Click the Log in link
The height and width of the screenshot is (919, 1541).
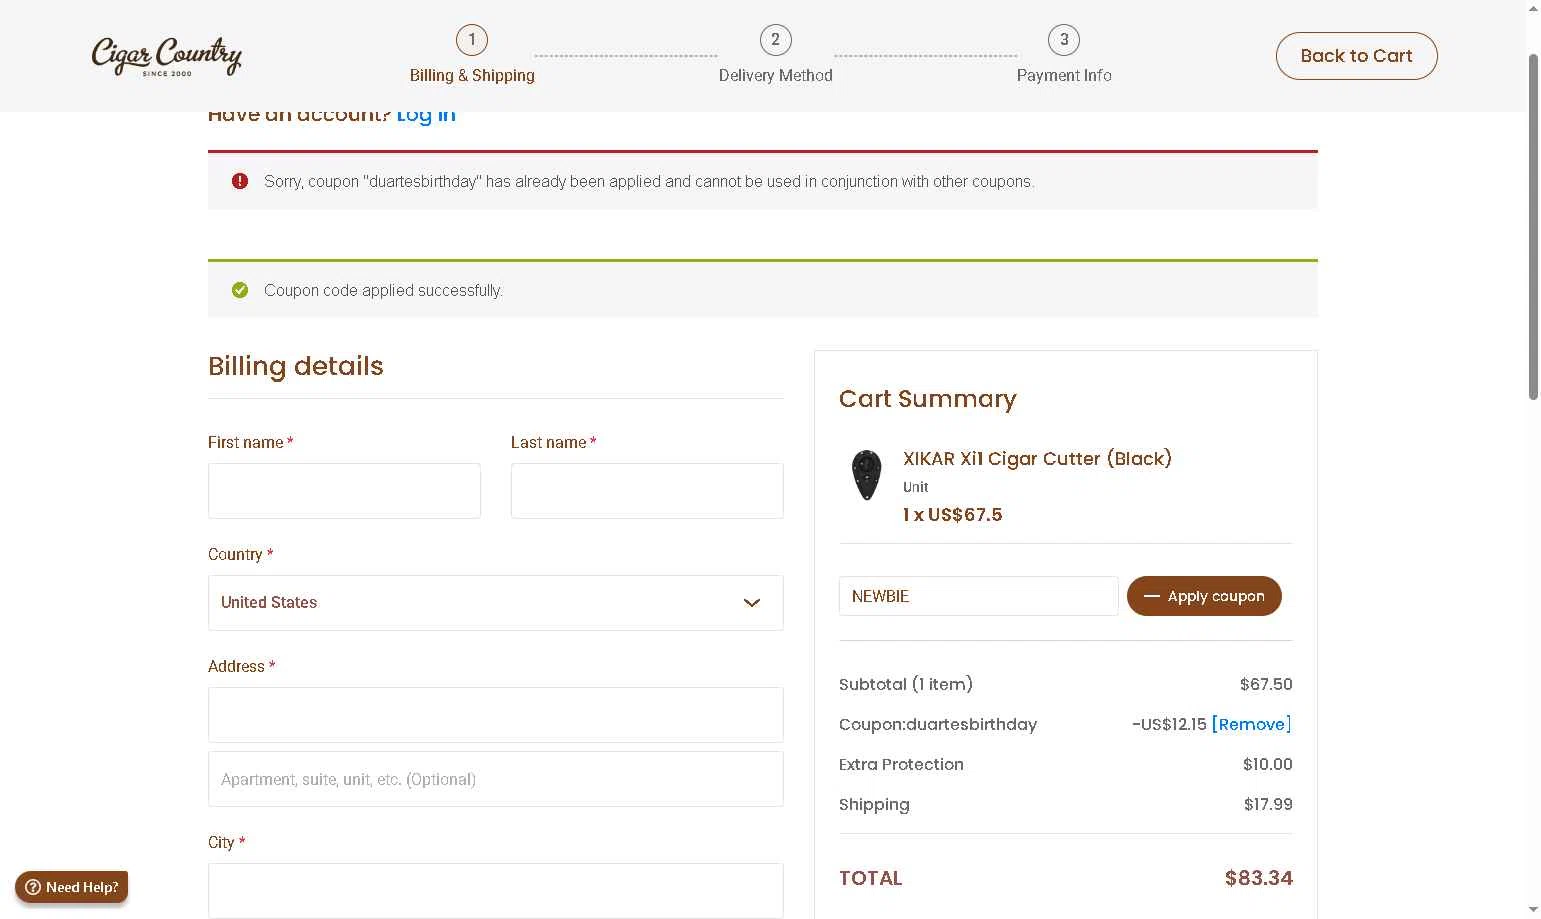[x=426, y=114]
